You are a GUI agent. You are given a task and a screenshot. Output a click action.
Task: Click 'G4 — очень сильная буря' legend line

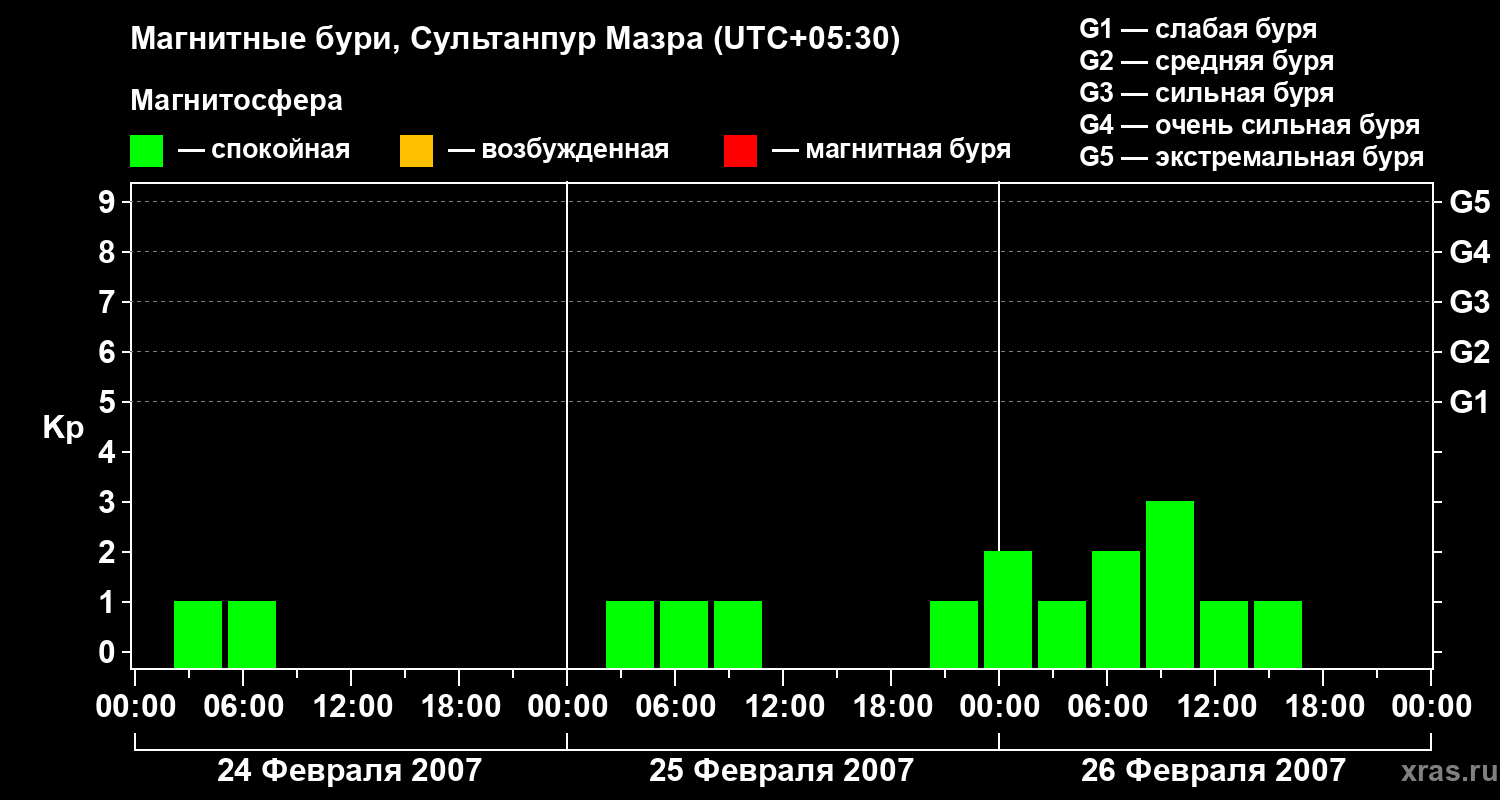[x=1249, y=125]
